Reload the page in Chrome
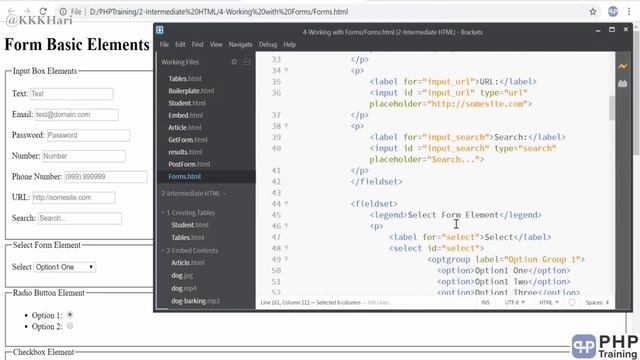Image resolution: width=640 pixels, height=360 pixels. tap(43, 11)
